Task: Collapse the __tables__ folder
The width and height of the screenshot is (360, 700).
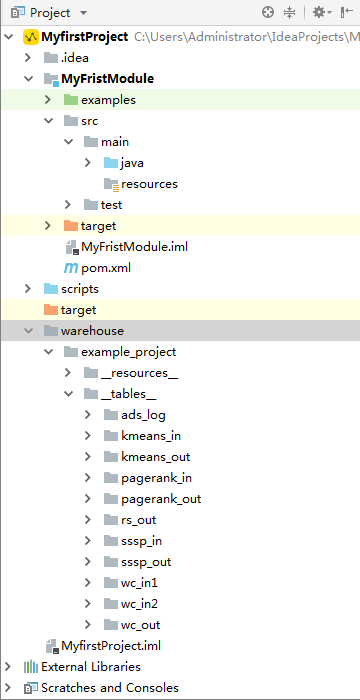Action: click(x=68, y=394)
